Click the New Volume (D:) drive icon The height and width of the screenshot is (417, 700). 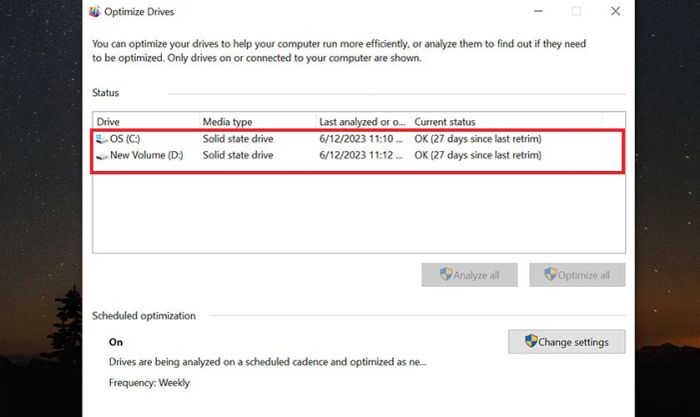click(101, 156)
